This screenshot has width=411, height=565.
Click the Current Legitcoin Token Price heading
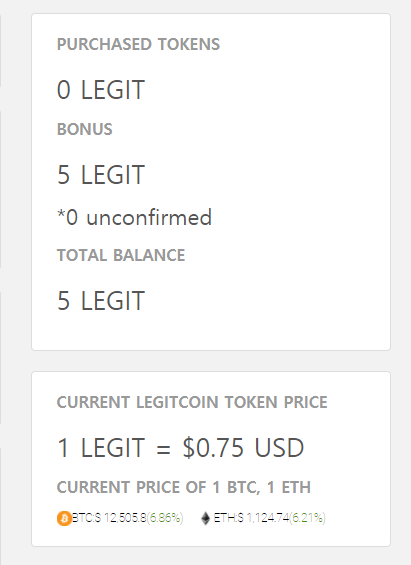point(192,402)
